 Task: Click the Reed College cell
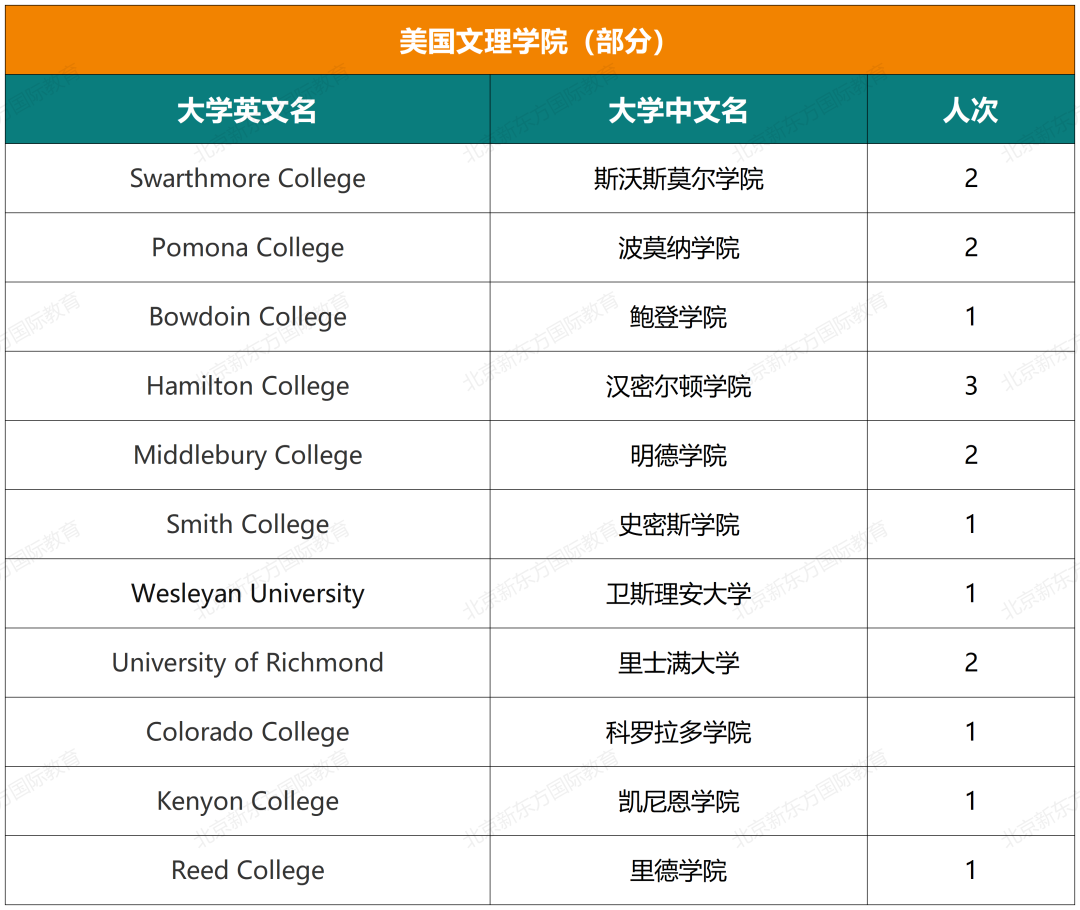(x=247, y=870)
